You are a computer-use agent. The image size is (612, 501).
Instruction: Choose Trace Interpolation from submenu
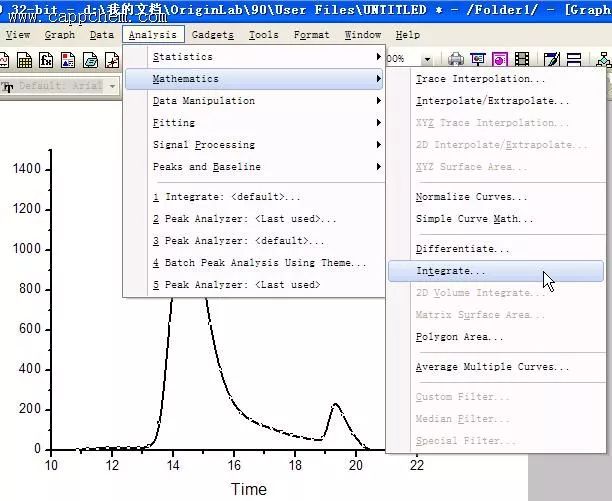click(x=496, y=79)
